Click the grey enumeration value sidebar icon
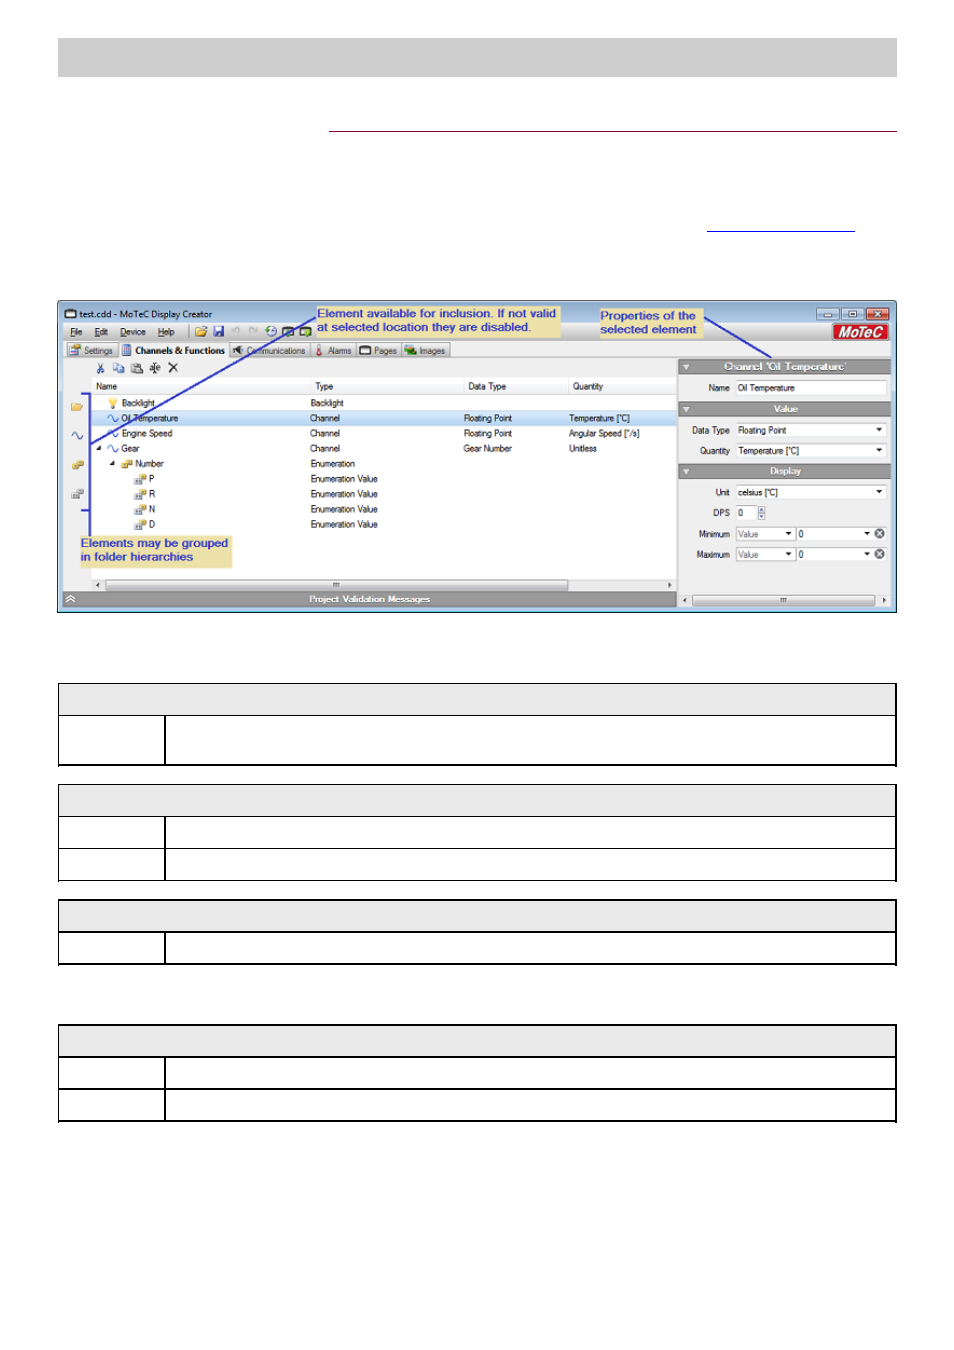Viewport: 954px width, 1350px height. pyautogui.click(x=77, y=494)
